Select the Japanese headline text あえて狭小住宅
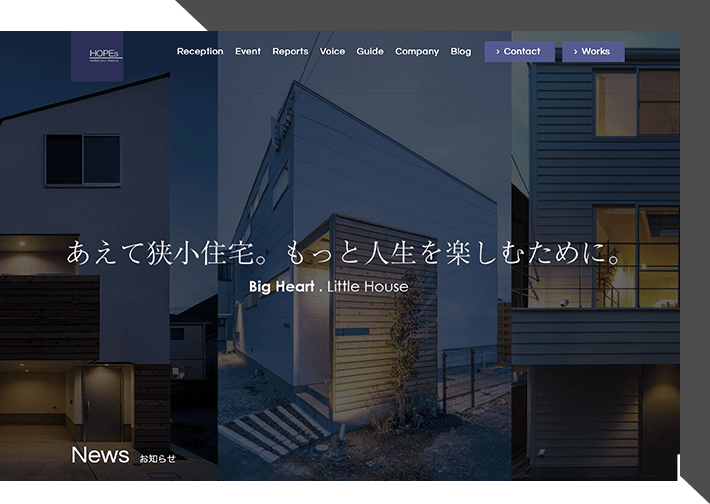710x504 pixels. (167, 253)
